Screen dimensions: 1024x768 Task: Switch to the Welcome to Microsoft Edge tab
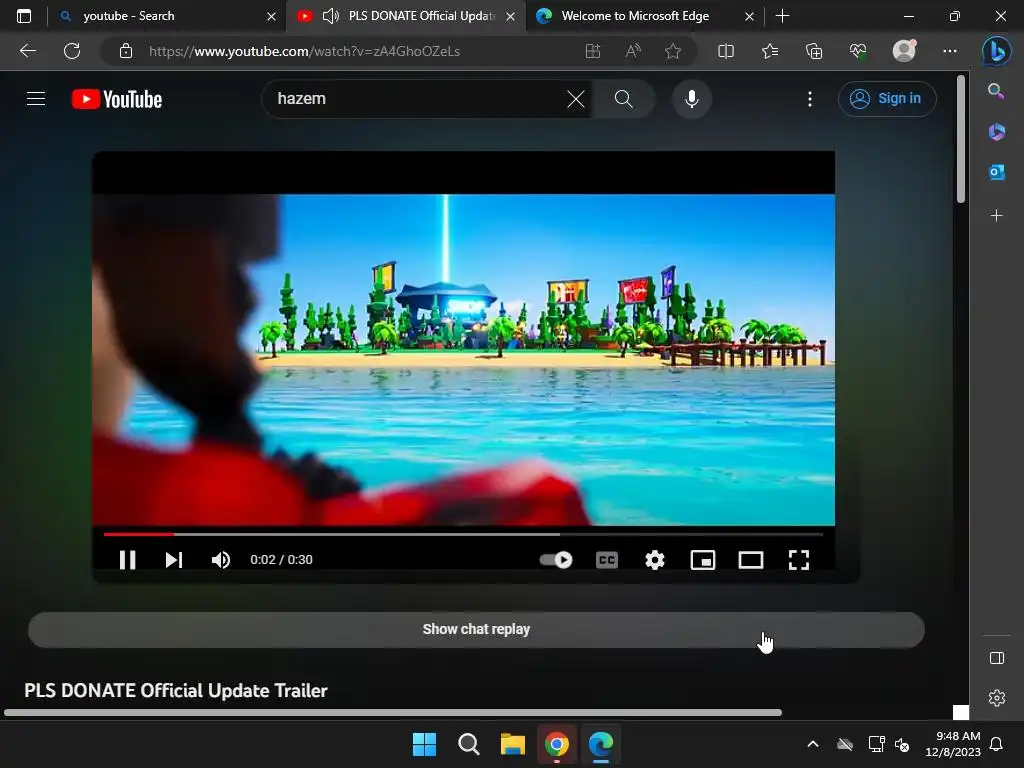(x=645, y=16)
